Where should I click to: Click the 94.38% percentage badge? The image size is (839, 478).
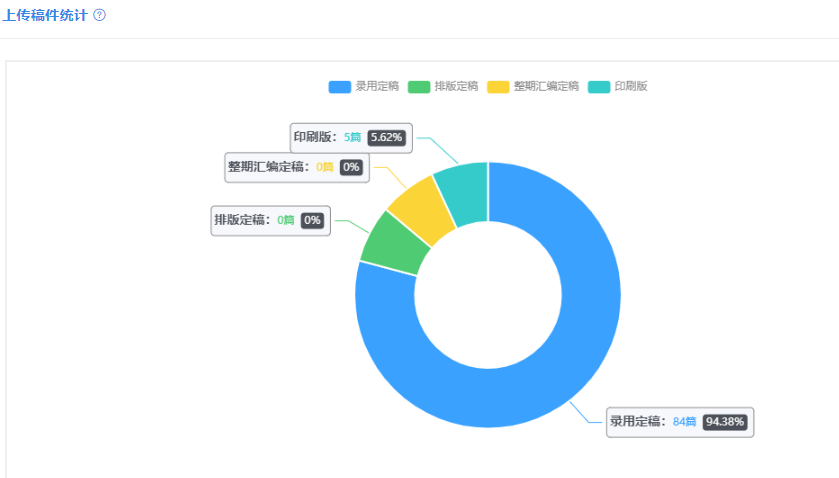tap(725, 422)
